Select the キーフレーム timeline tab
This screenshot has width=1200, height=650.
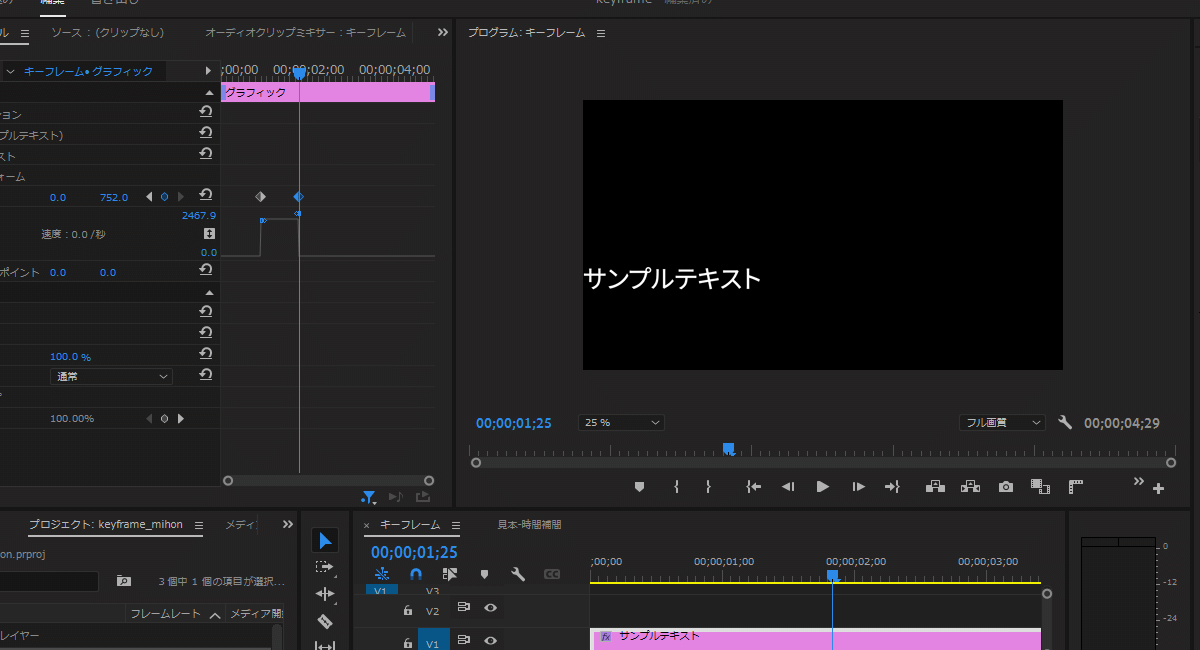point(410,525)
